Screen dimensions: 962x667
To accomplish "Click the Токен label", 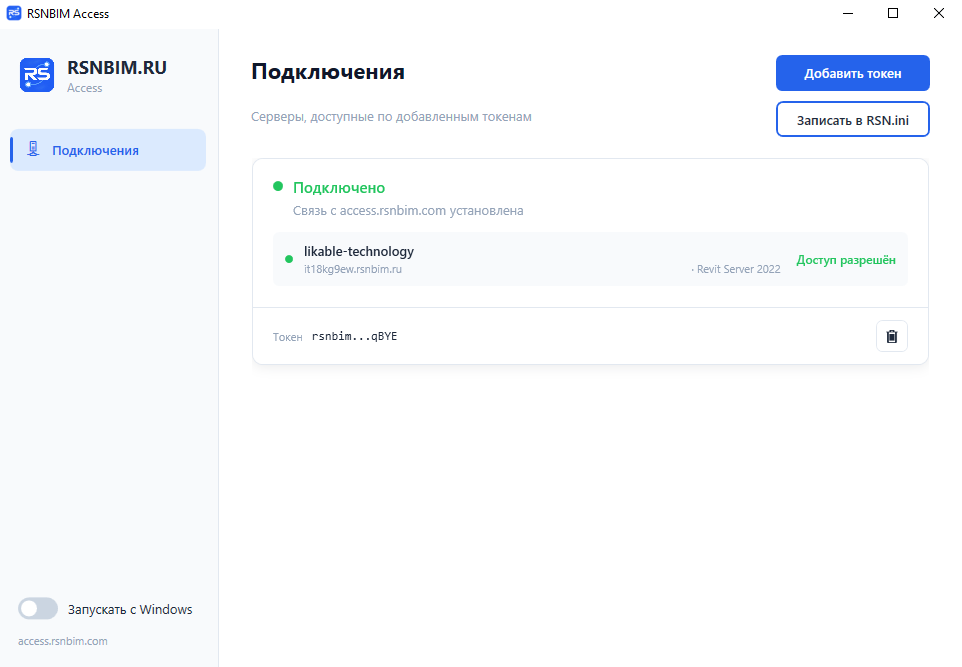I will pyautogui.click(x=287, y=337).
